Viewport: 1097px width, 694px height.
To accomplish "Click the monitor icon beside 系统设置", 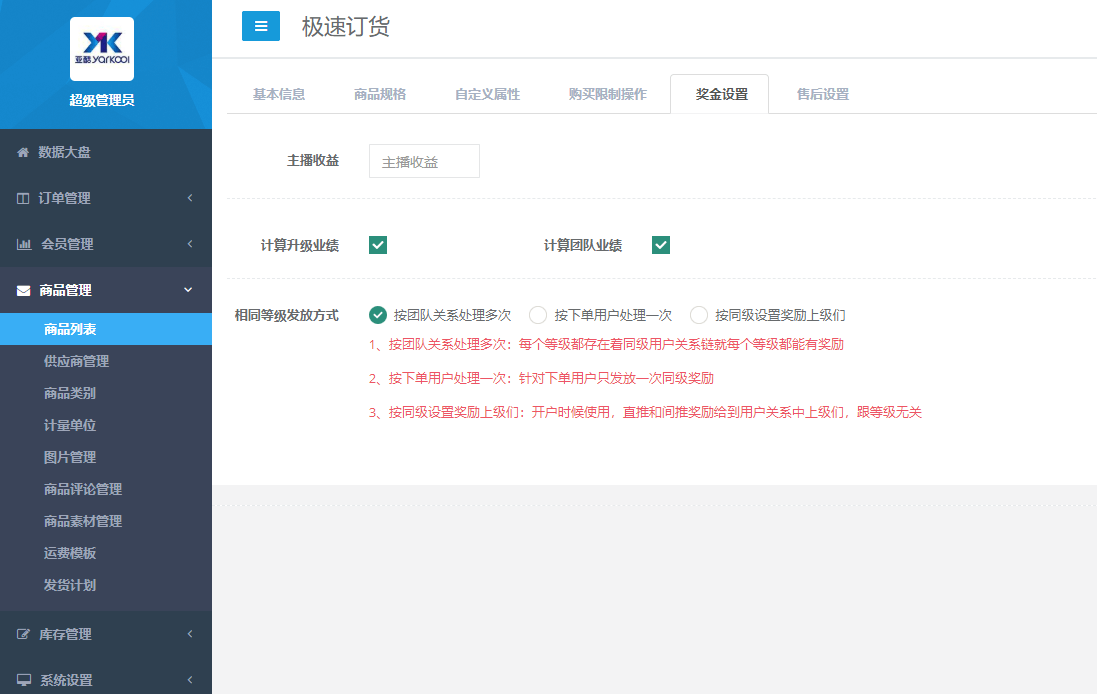I will pos(24,680).
